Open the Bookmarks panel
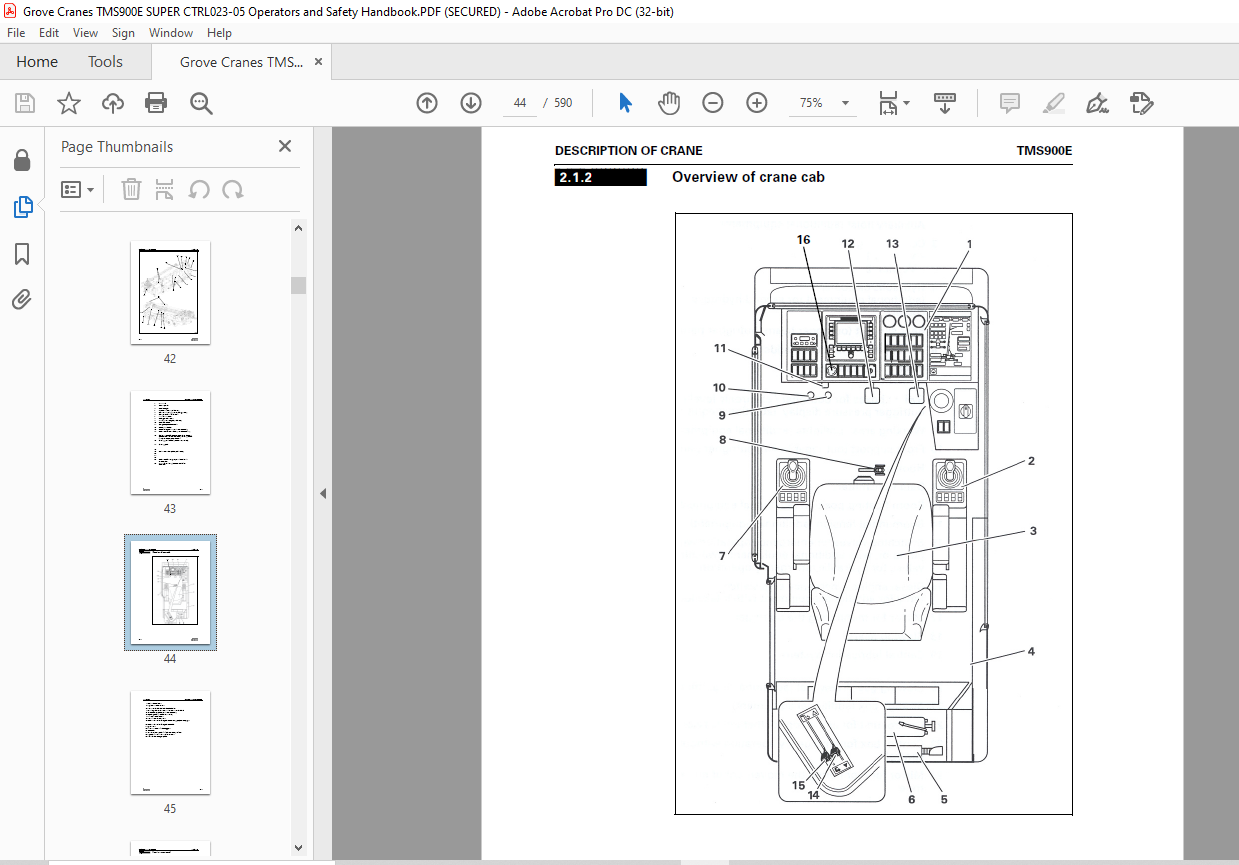The width and height of the screenshot is (1239, 865). click(x=22, y=254)
